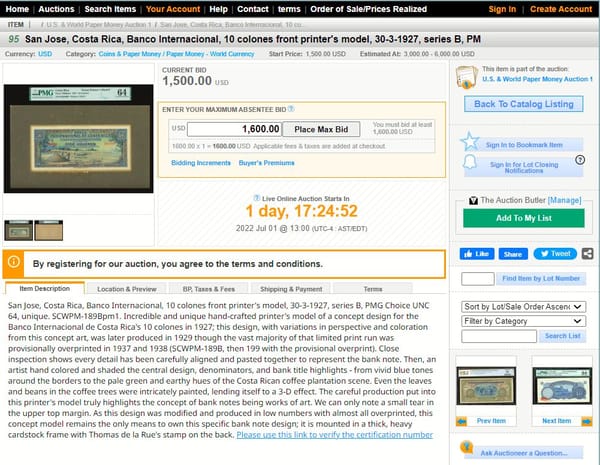Viewport: 600px width, 465px height.
Task: Open the Buyer's Premiums link
Action: pos(267,163)
